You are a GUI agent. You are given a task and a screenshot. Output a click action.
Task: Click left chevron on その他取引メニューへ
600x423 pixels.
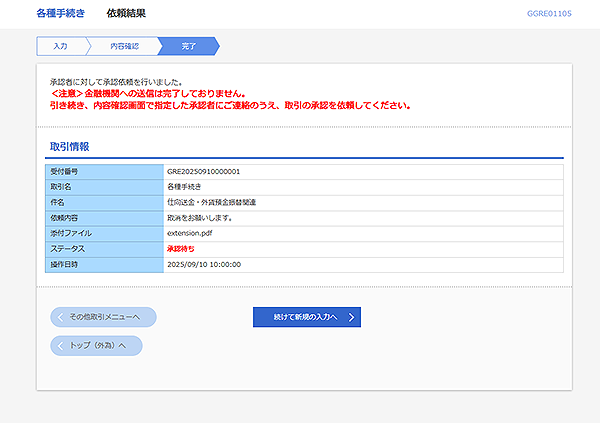click(60, 317)
